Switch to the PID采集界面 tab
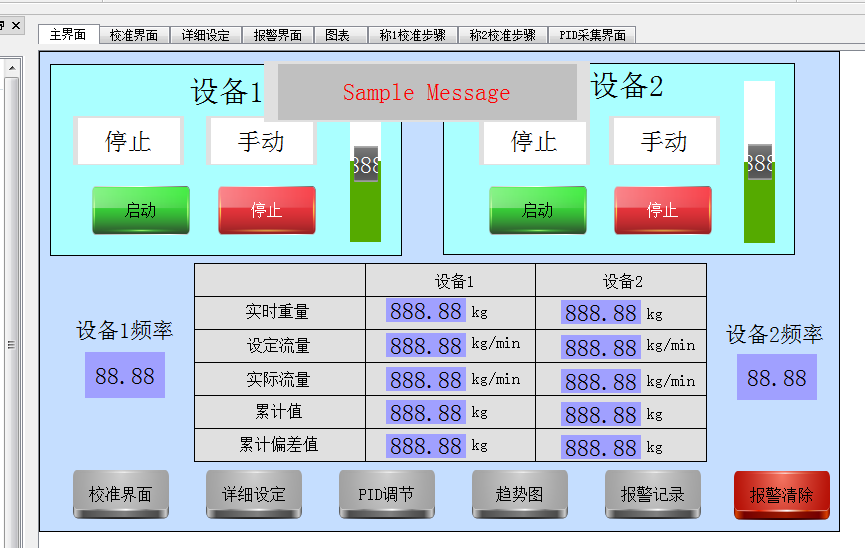The height and width of the screenshot is (548, 865). (x=592, y=35)
